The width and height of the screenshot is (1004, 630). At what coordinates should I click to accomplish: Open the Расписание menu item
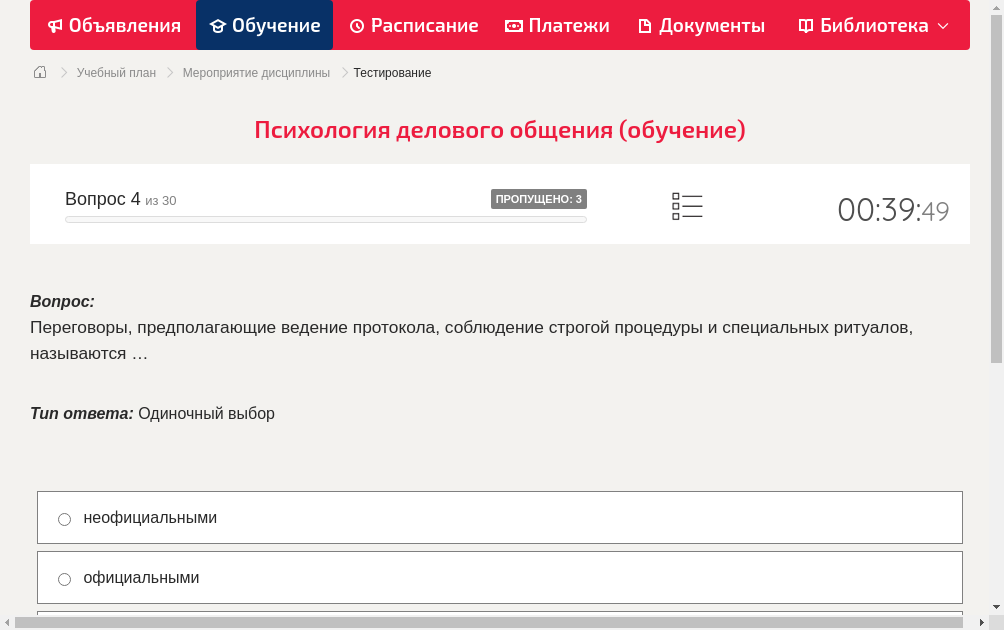pyautogui.click(x=413, y=25)
